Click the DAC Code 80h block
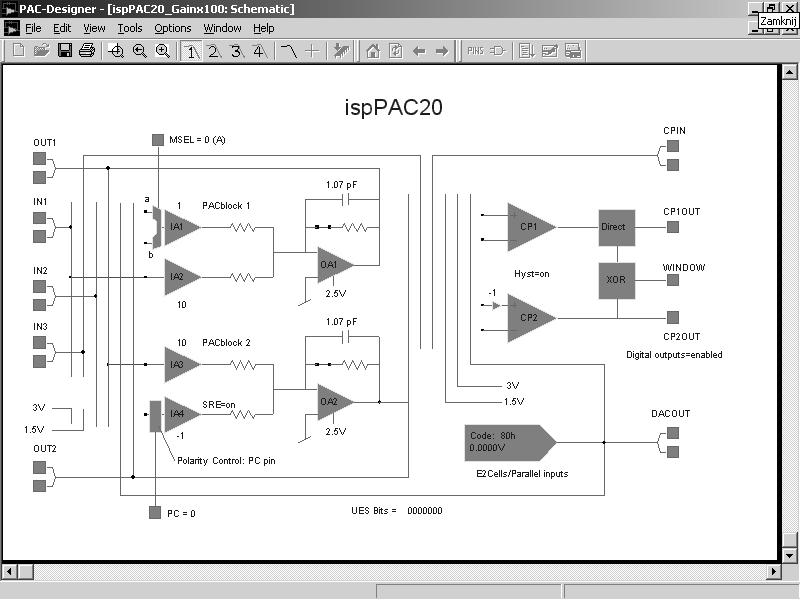This screenshot has height=600, width=800. tap(509, 442)
